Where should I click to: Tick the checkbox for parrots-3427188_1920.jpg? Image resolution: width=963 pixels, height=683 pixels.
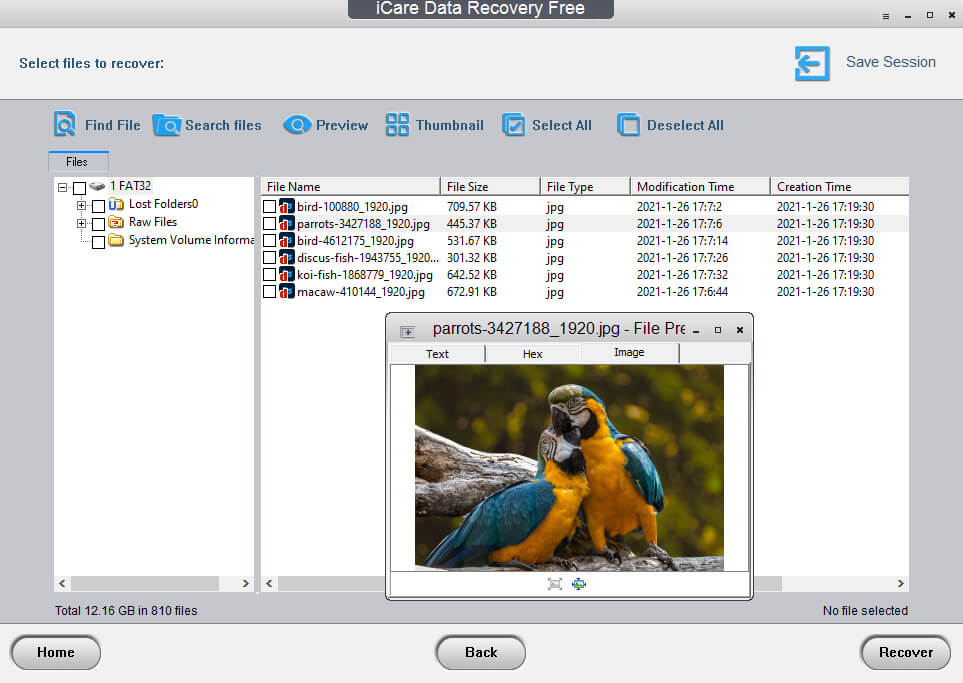(269, 224)
